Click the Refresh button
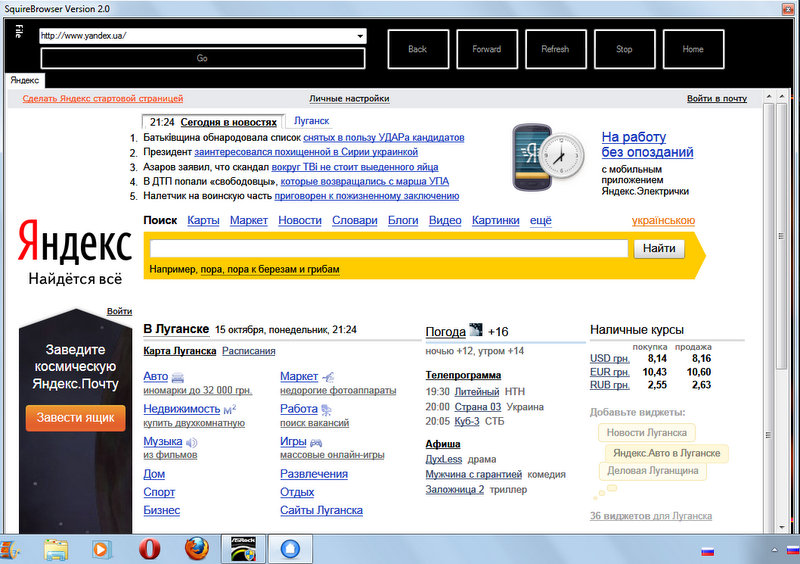Screen dimensions: 800x564 [556, 49]
